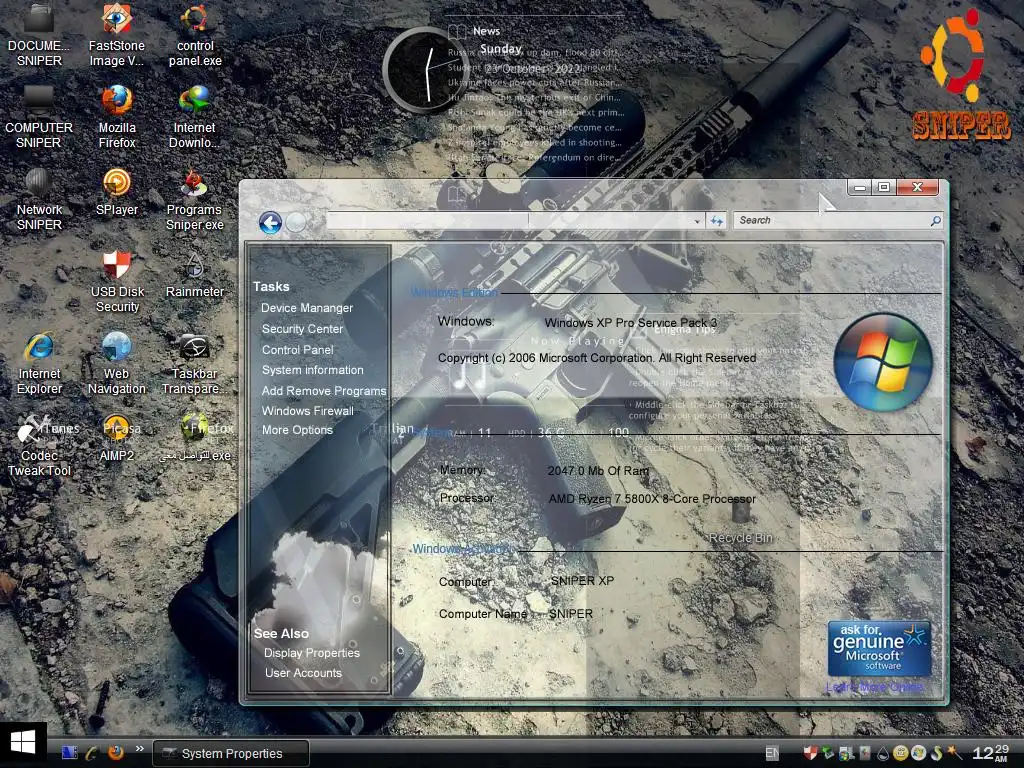Launch SPlayer desktop icon
Viewport: 1024px width, 768px height.
point(117,191)
